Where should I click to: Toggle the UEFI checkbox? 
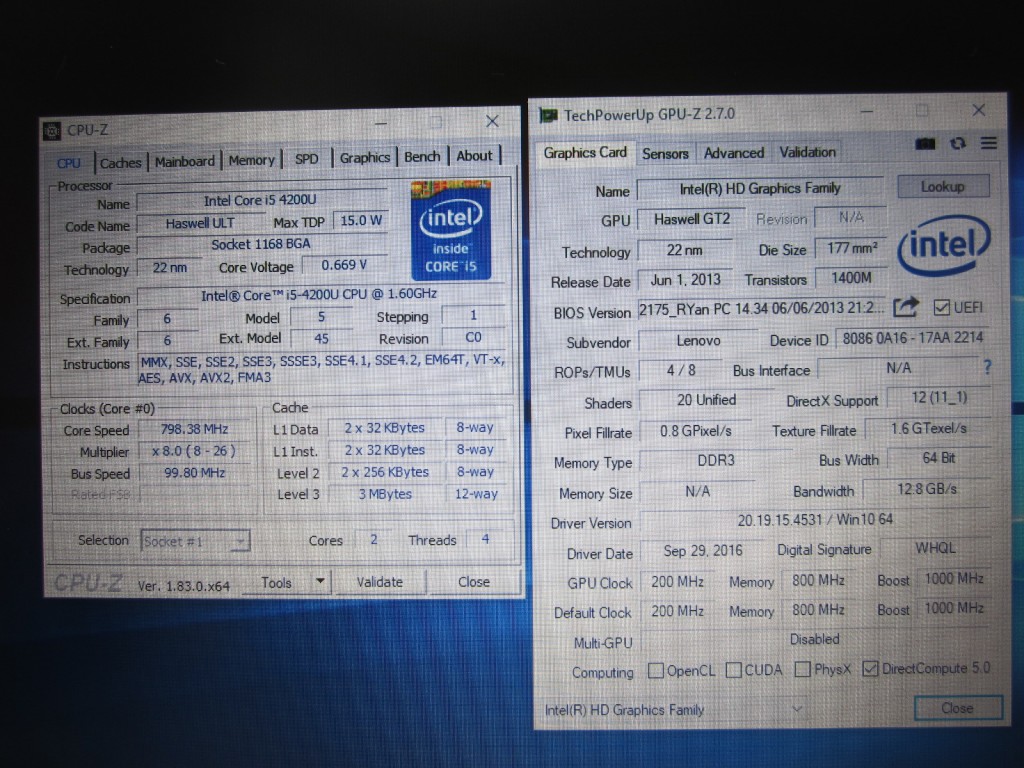click(x=941, y=308)
